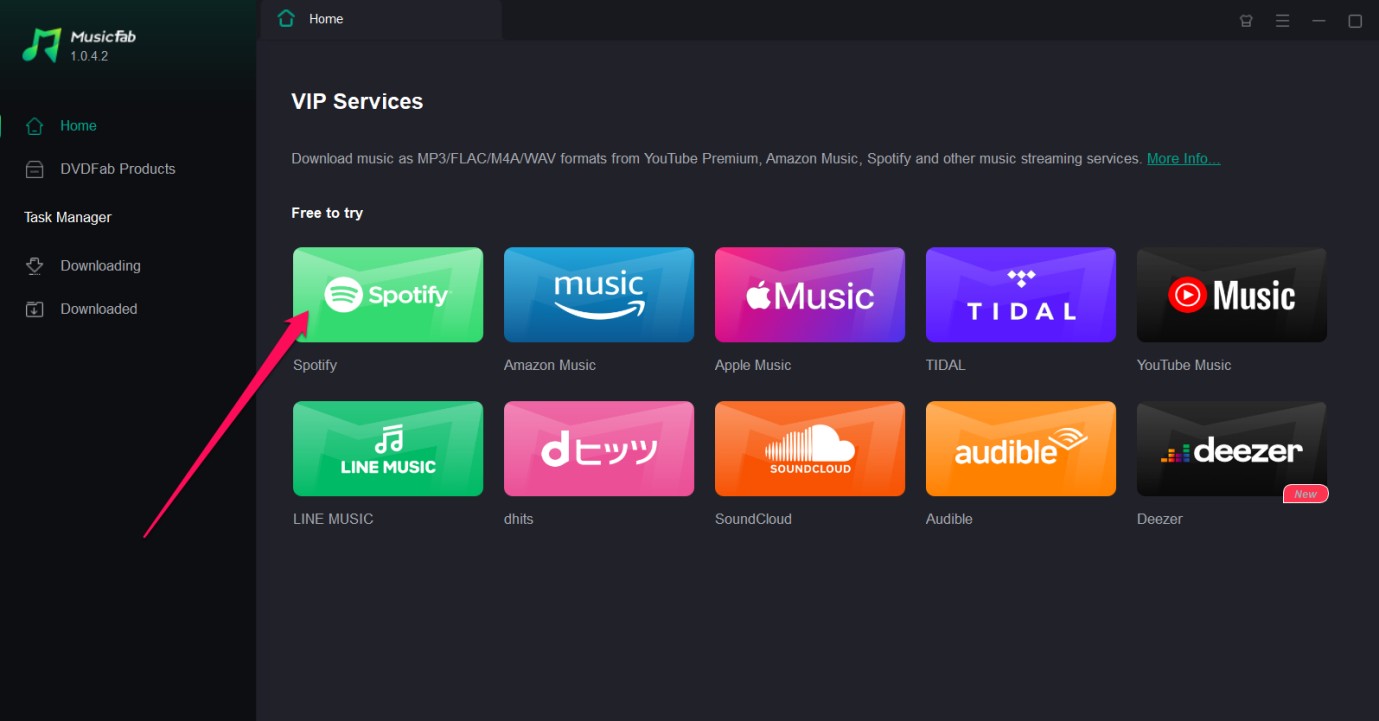Click the VIP Services heading
1379x721 pixels.
pyautogui.click(x=357, y=101)
